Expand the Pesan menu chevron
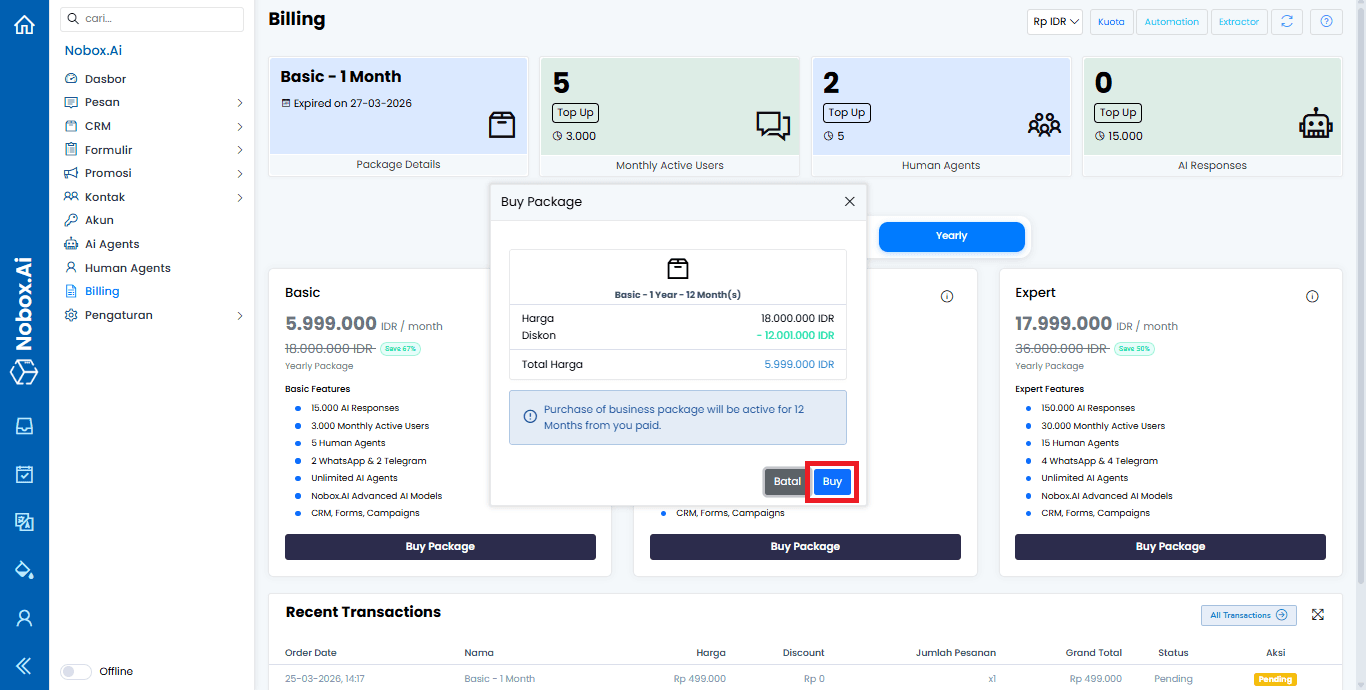Screen dimensions: 1366x690 [x=240, y=103]
